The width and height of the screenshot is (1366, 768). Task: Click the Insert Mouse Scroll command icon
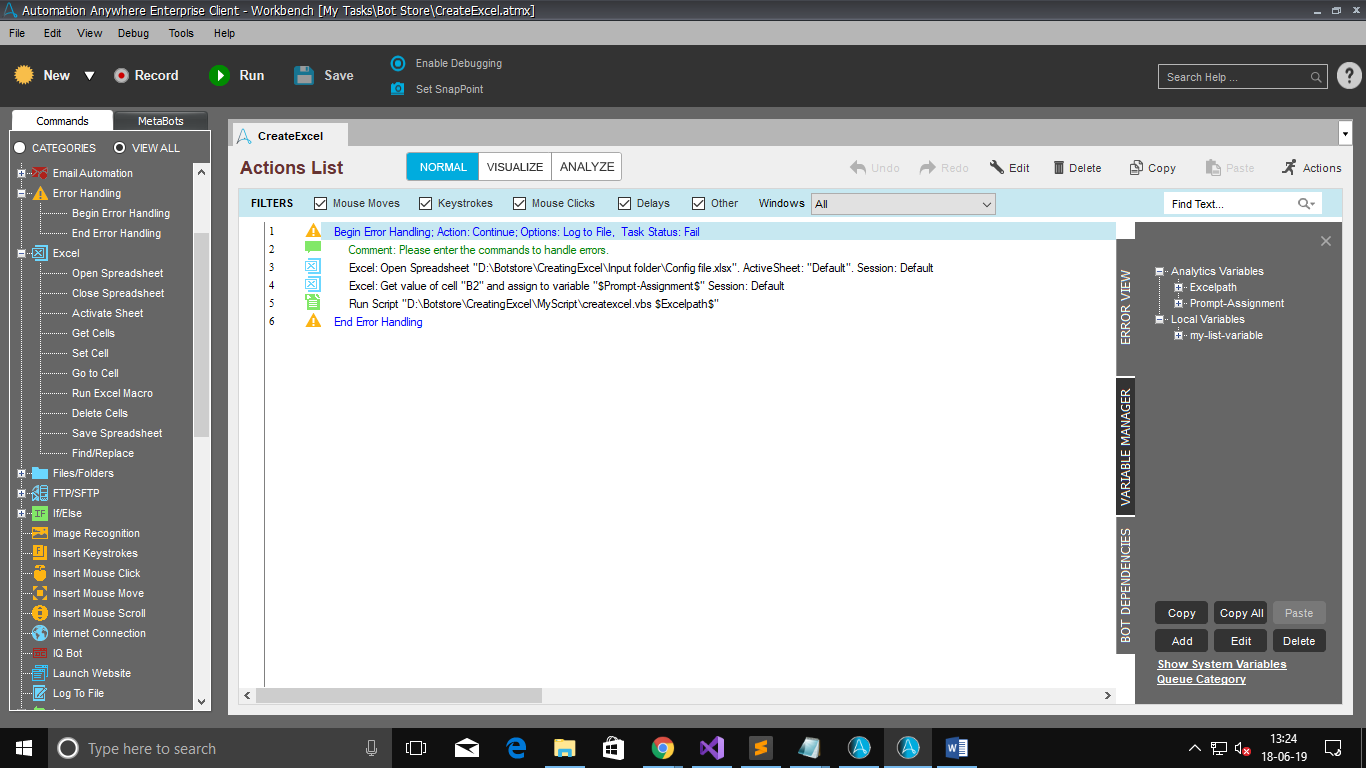click(40, 613)
